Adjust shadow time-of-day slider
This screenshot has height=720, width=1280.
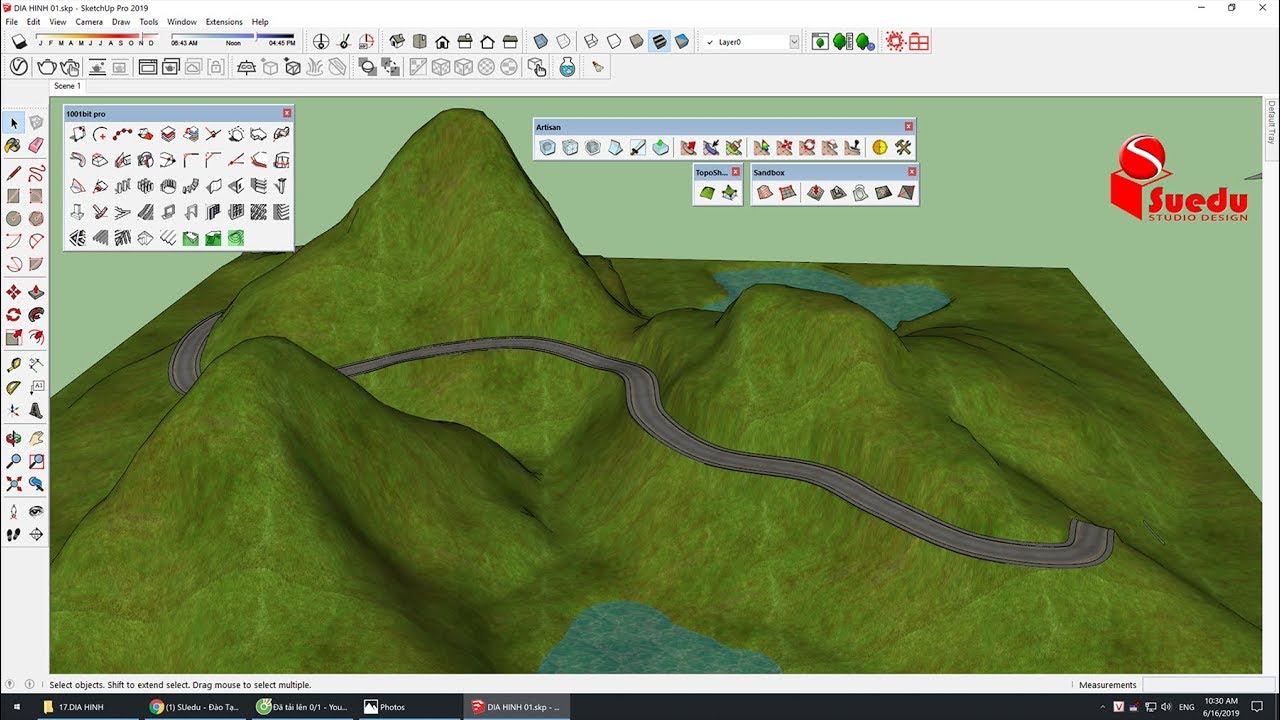tap(233, 37)
